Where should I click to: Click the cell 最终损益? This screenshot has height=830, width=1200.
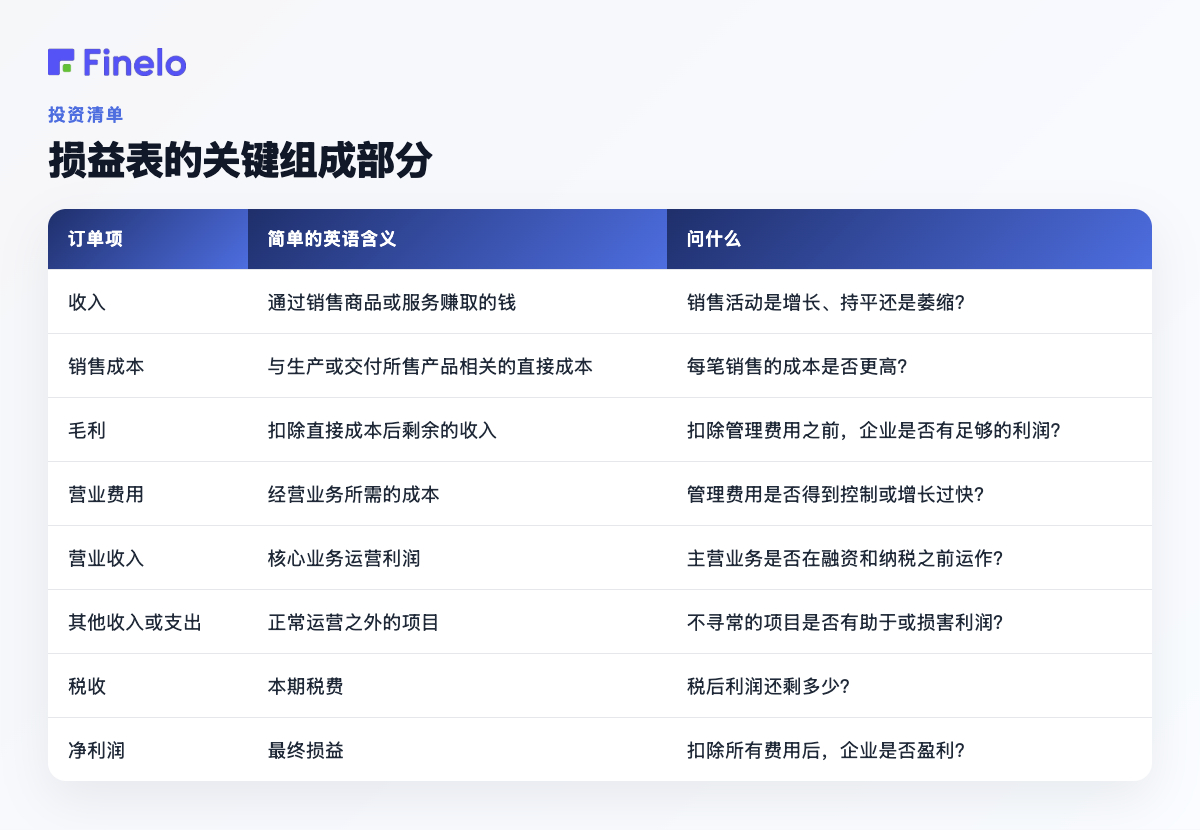306,750
